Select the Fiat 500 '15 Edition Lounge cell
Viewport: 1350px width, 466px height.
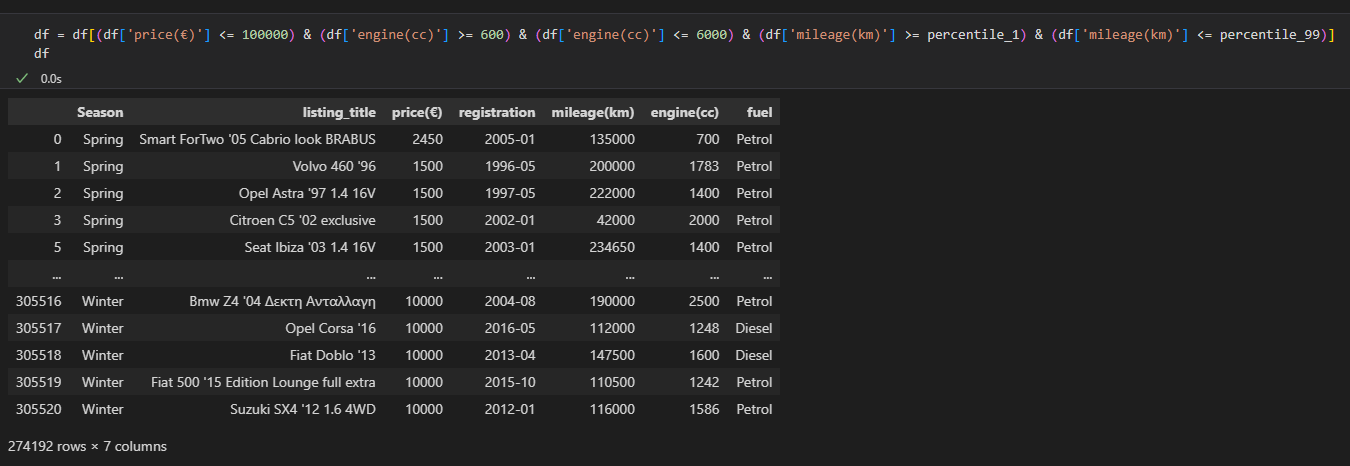[264, 382]
